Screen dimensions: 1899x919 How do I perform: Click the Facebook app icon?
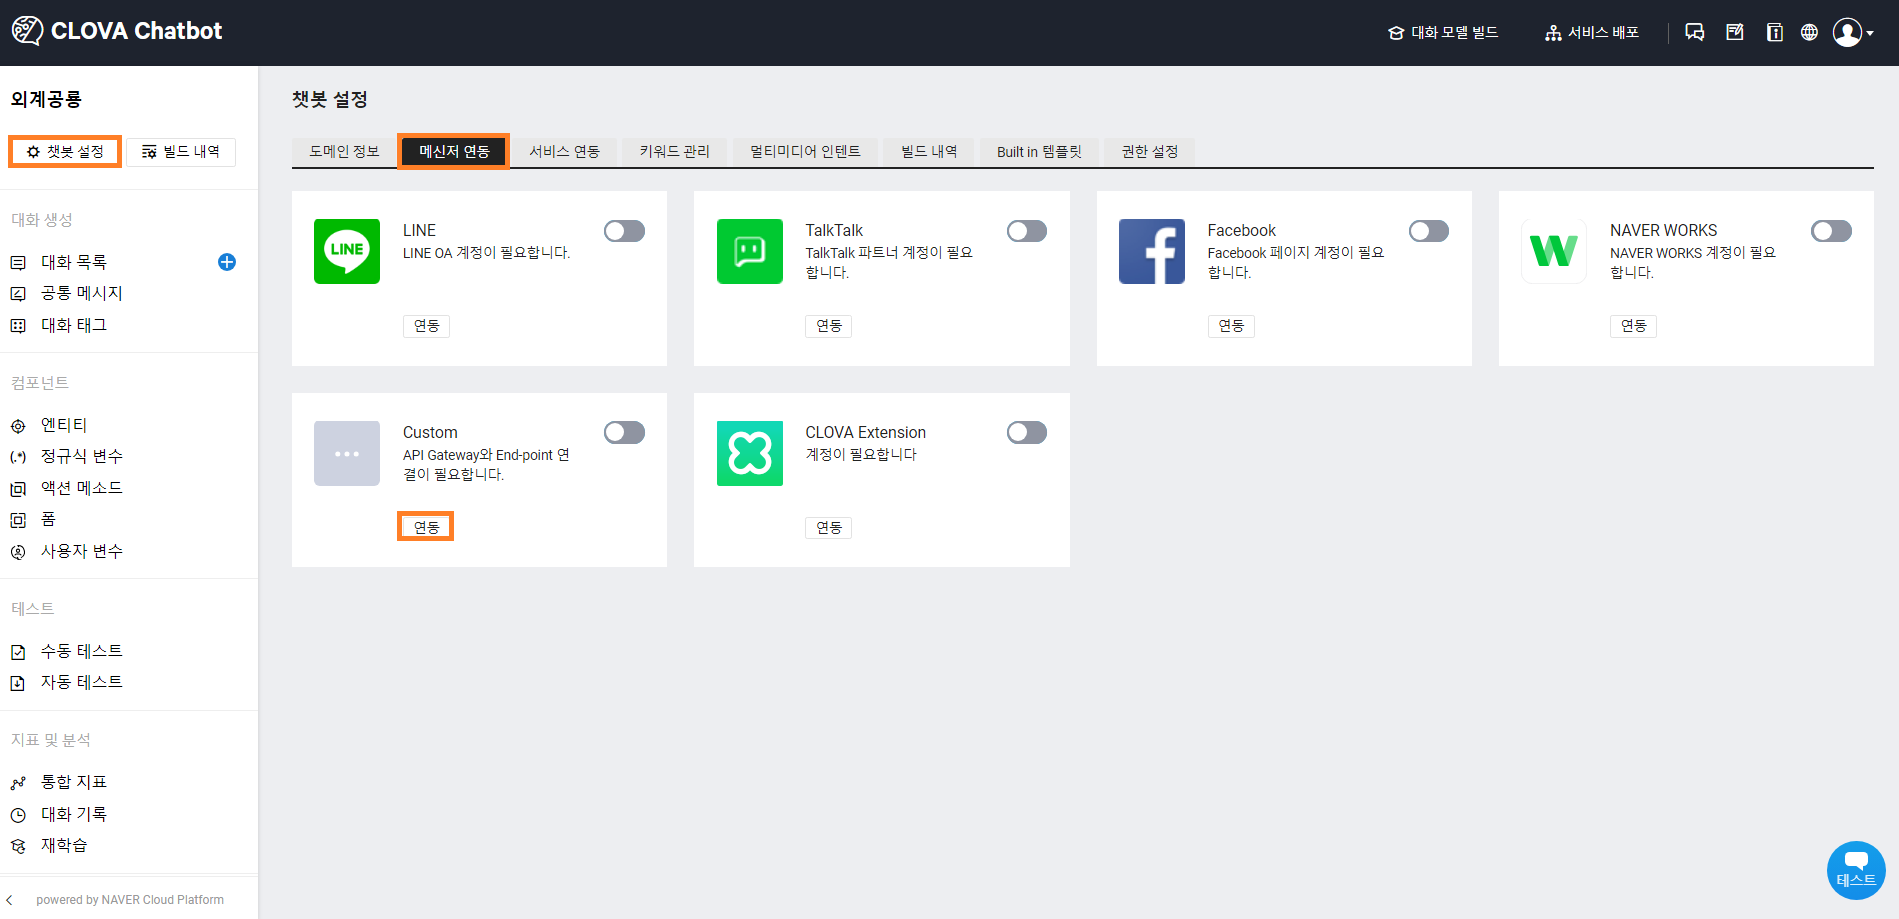point(1152,251)
